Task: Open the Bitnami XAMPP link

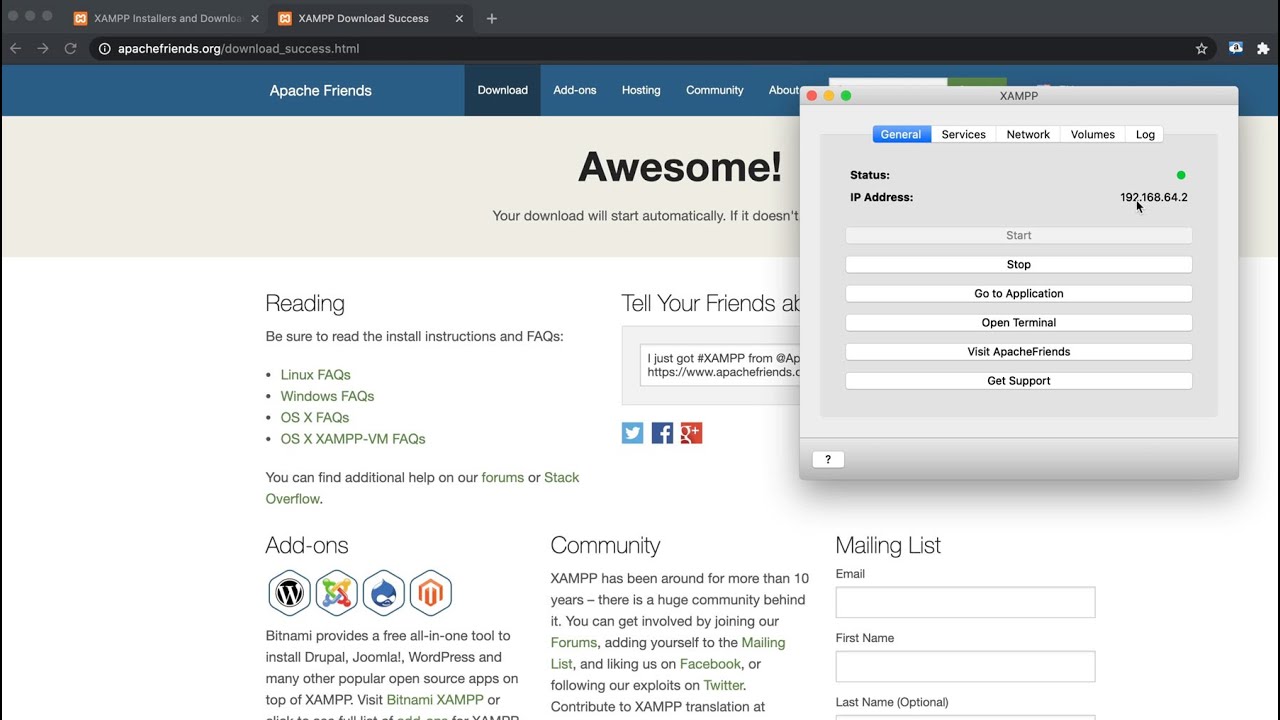Action: pyautogui.click(x=435, y=700)
